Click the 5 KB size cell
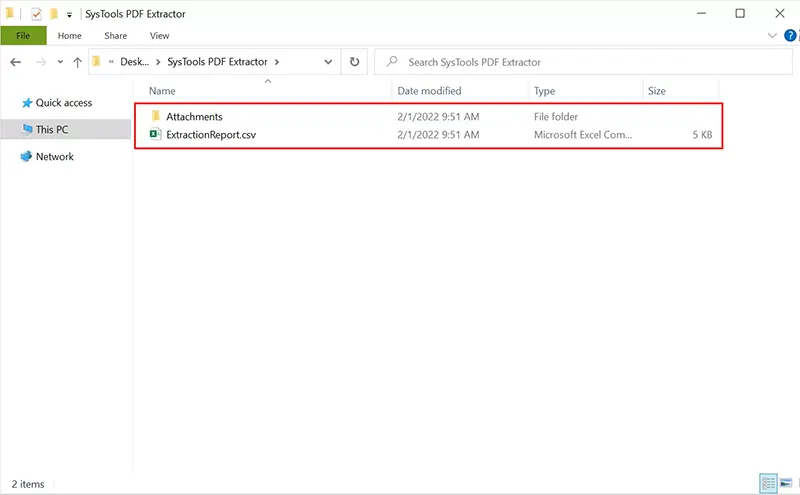This screenshot has width=800, height=495. click(x=702, y=135)
